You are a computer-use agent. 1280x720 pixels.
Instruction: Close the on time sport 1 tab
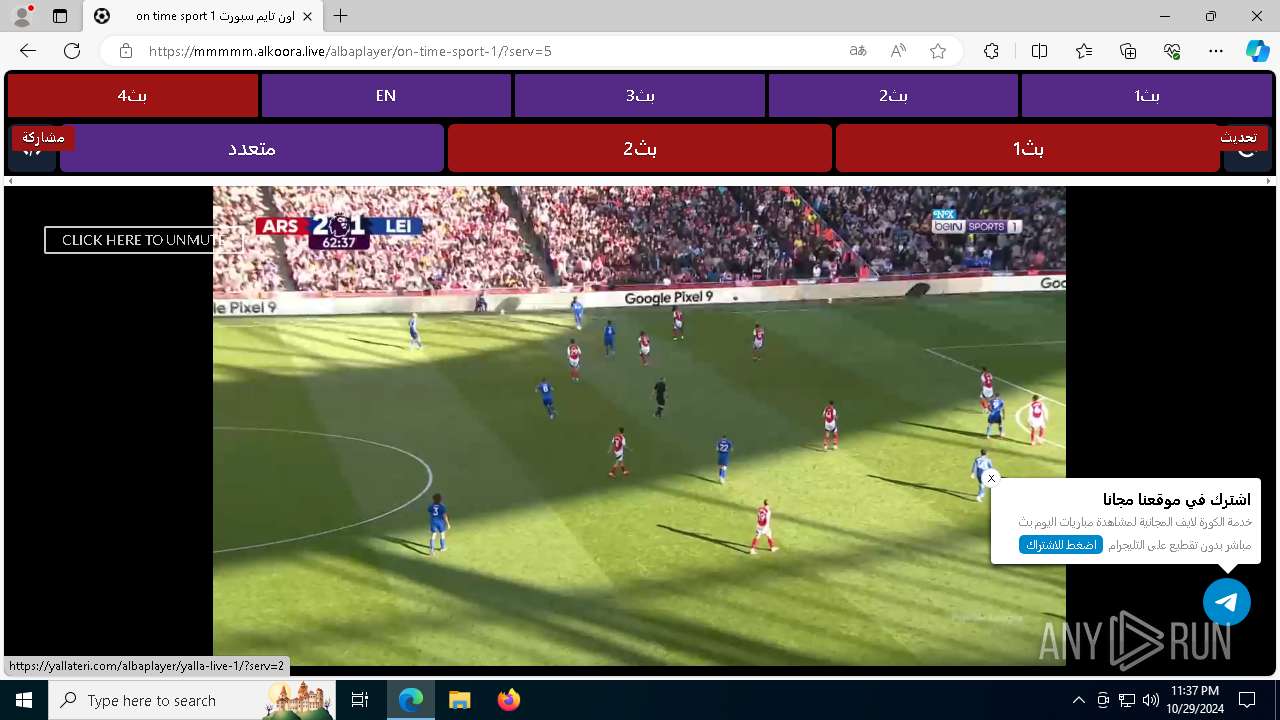pos(308,16)
